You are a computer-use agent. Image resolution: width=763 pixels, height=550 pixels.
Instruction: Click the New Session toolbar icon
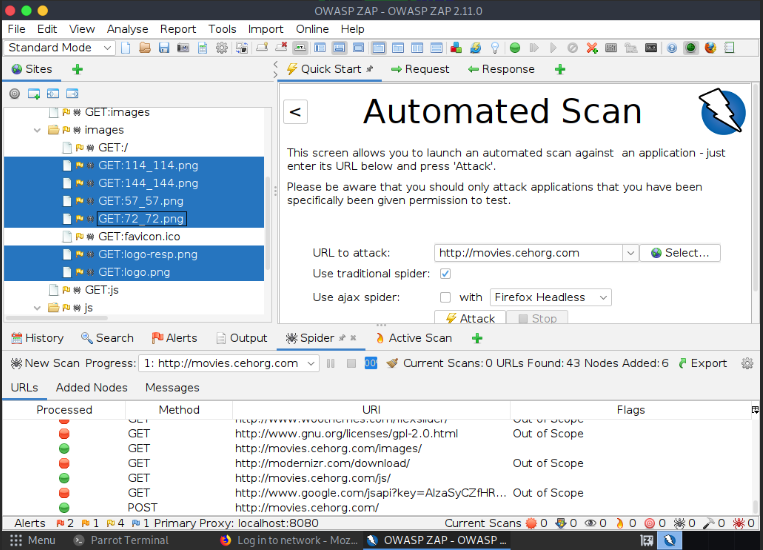coord(126,48)
